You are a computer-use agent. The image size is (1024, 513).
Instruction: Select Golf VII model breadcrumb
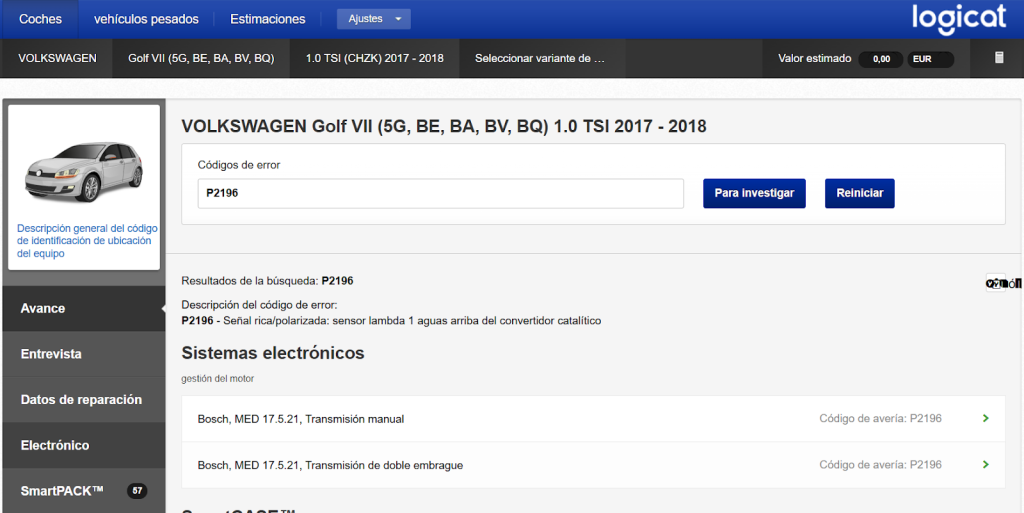click(x=201, y=58)
